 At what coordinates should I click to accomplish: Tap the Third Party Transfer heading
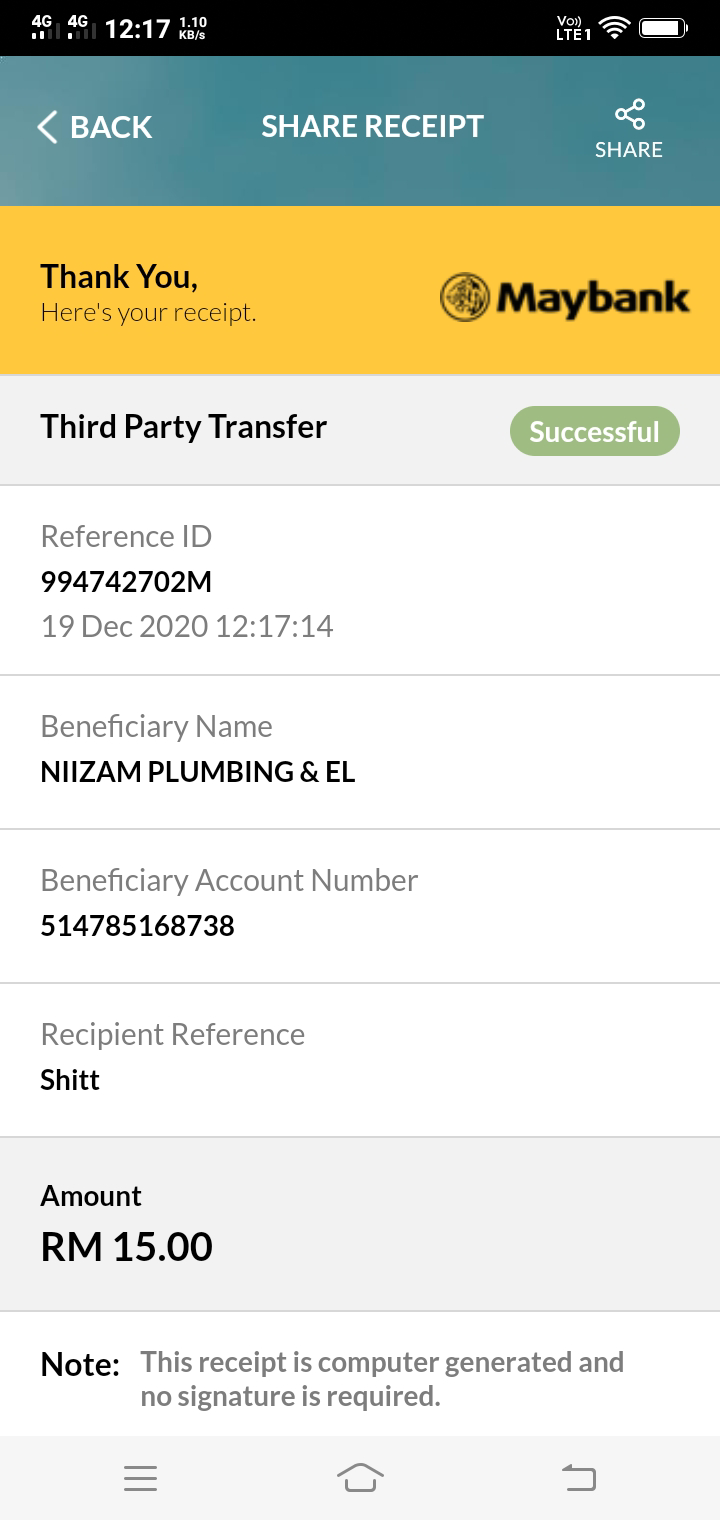[x=184, y=427]
